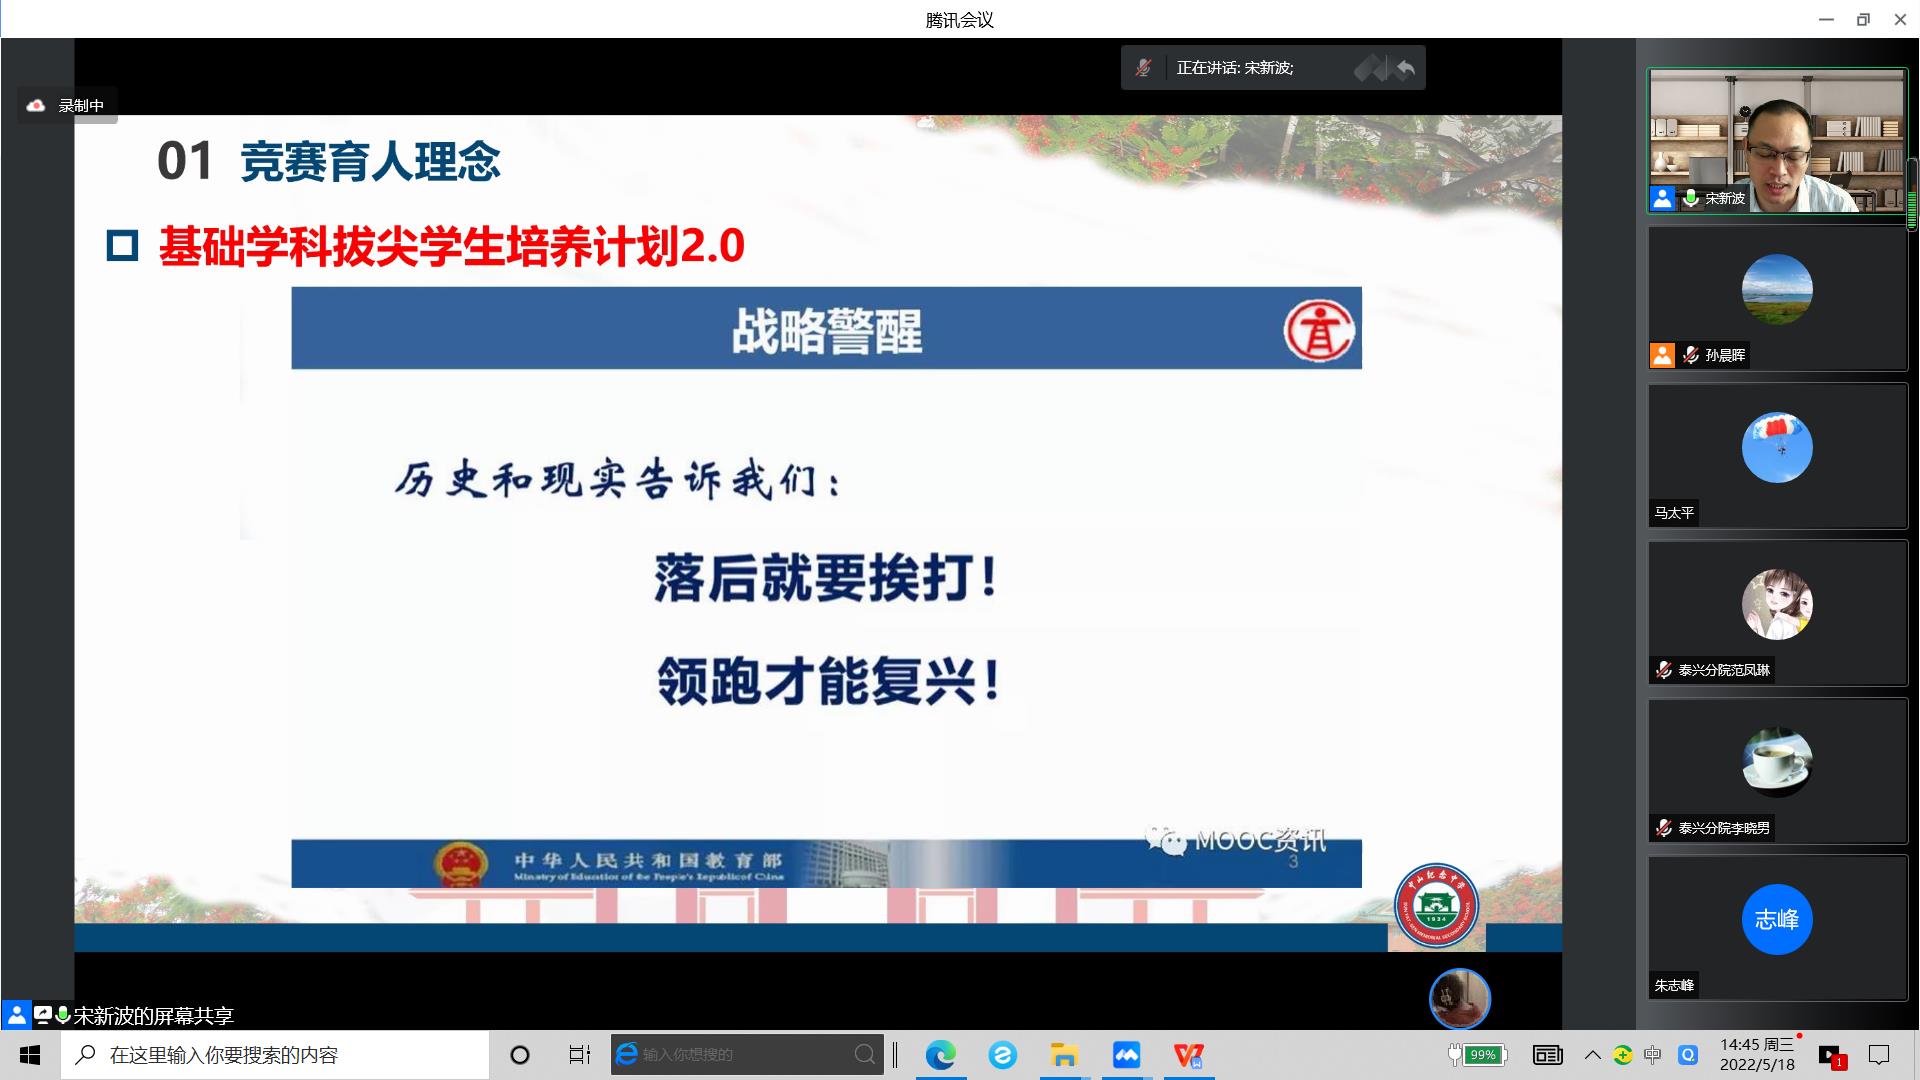Click the 志峰 avatar circle
Viewport: 1920px width, 1080px height.
1776,919
